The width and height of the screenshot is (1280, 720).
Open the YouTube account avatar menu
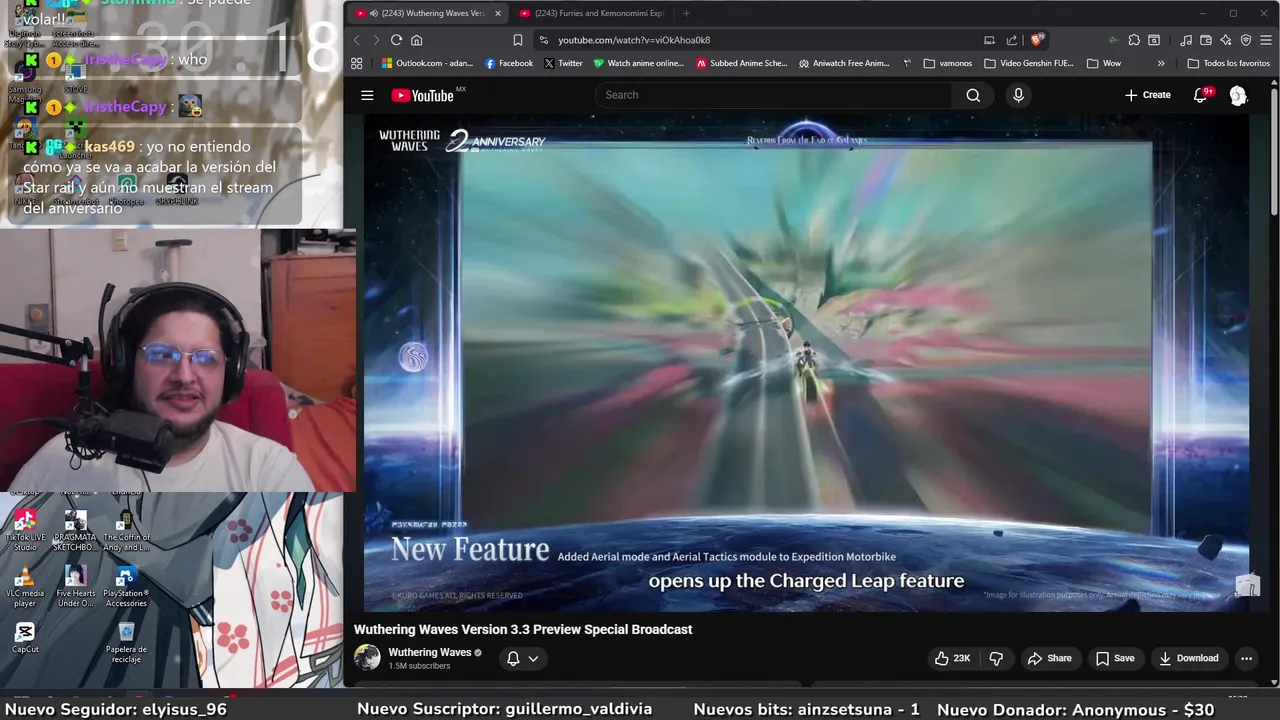click(1238, 95)
